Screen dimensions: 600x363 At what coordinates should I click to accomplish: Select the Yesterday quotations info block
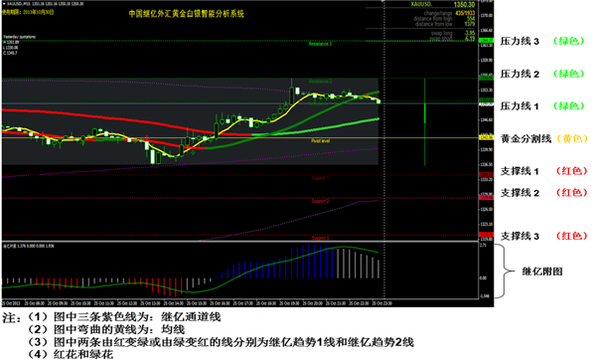coord(19,45)
